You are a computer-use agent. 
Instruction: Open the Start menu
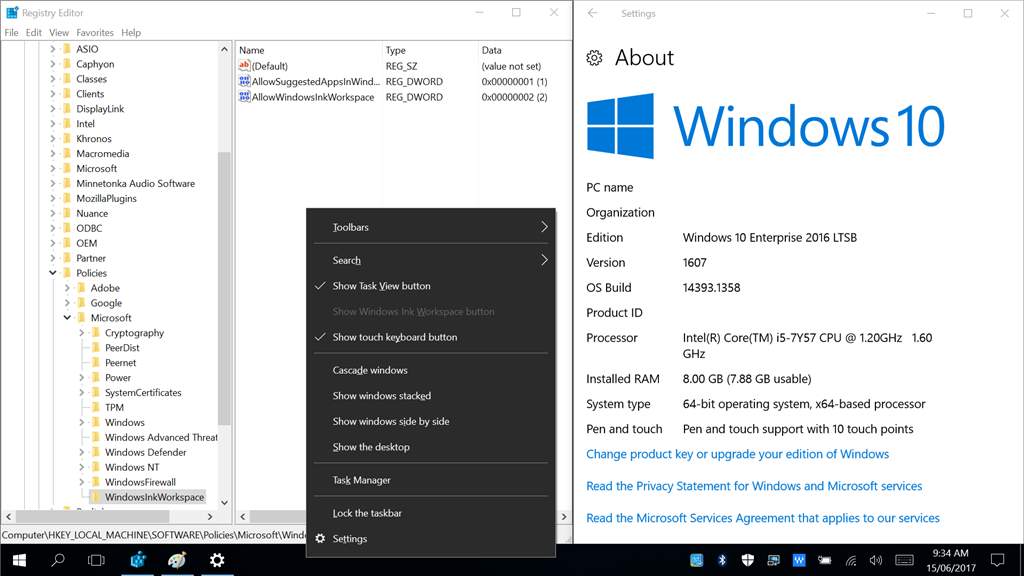point(19,560)
